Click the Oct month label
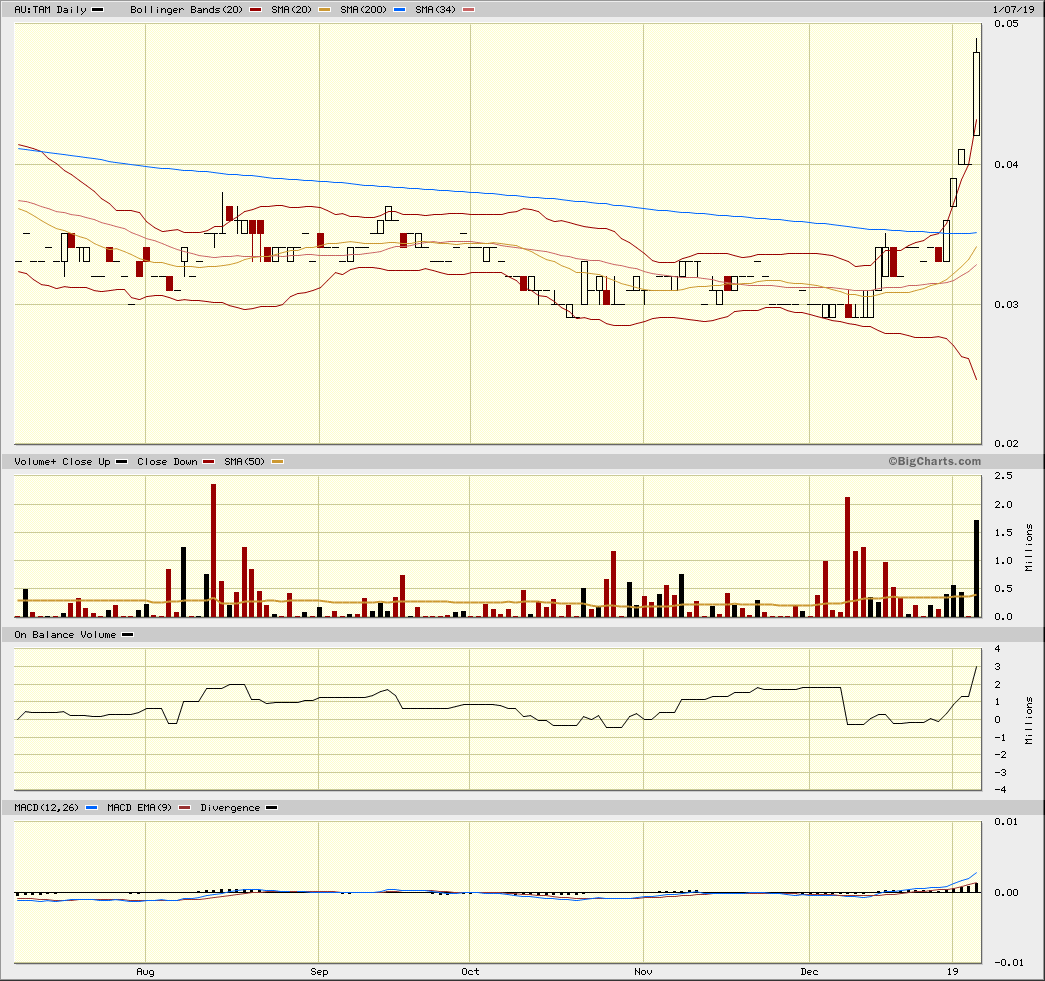Screen dimensions: 1045x981 click(470, 972)
